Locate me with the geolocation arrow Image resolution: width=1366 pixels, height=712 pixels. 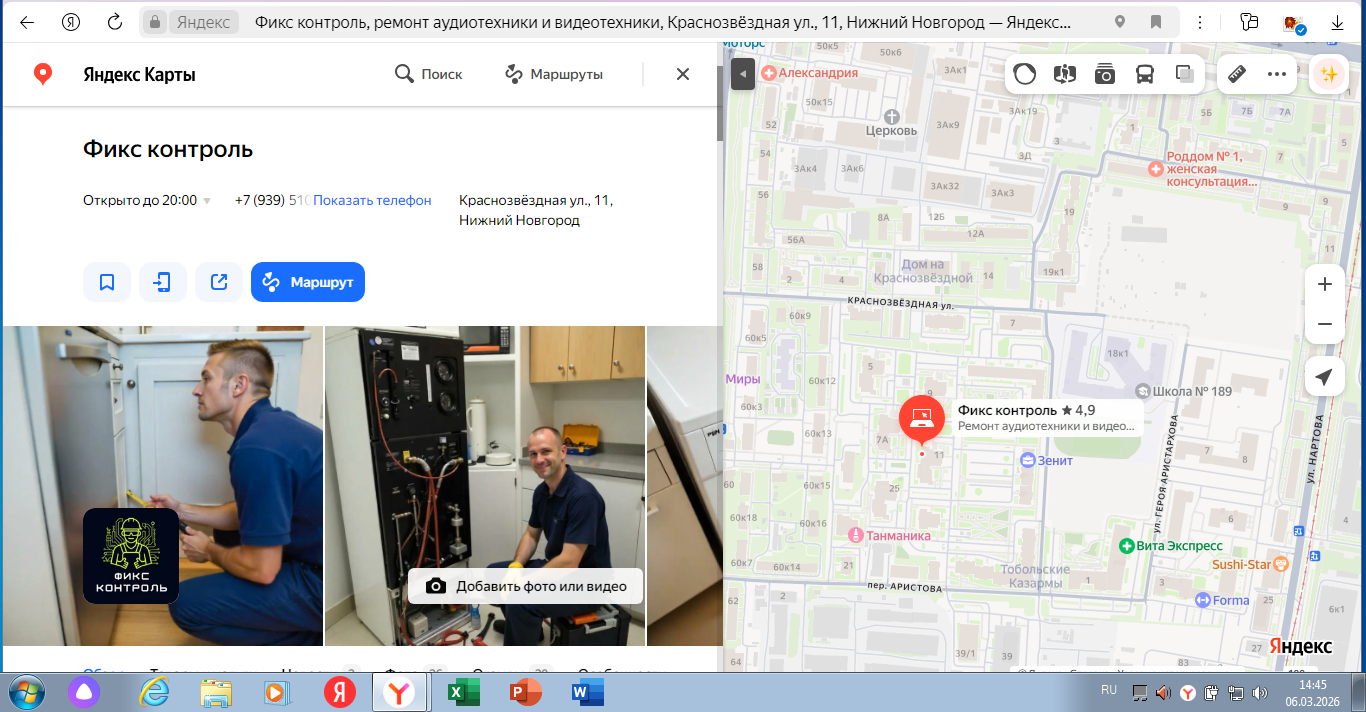(1325, 377)
